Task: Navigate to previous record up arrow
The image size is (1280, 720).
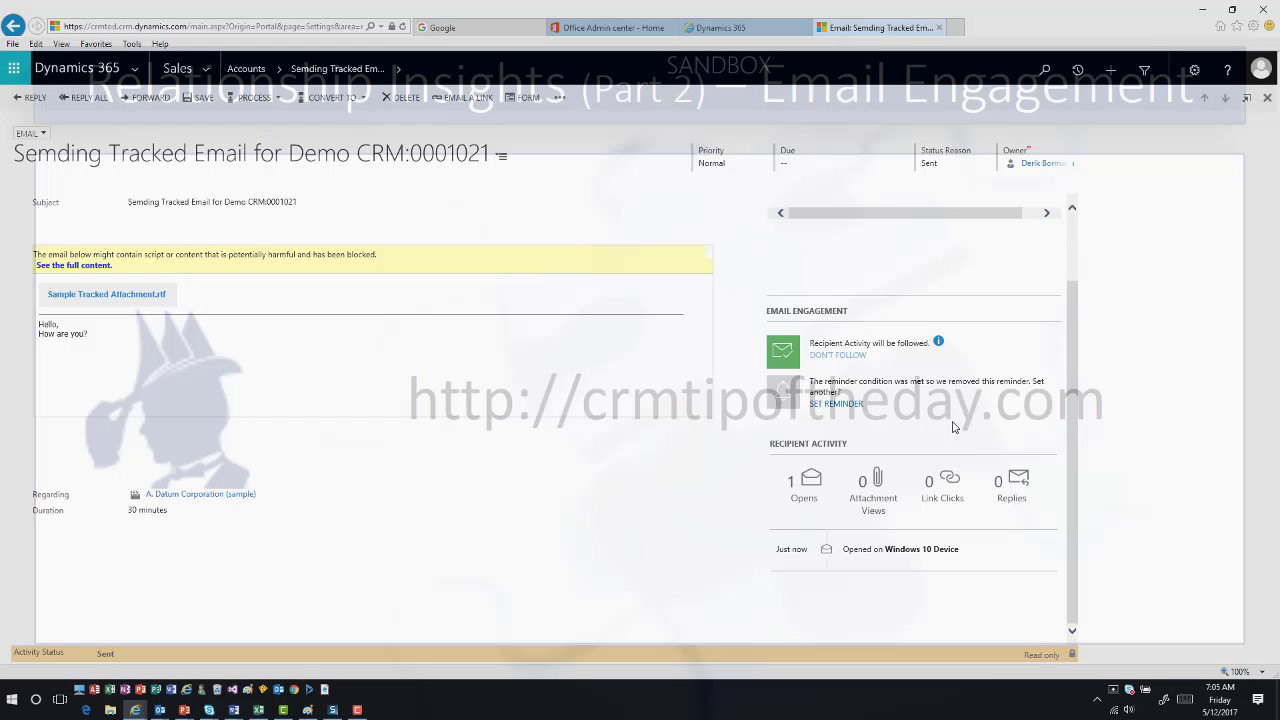Action: tap(1204, 98)
